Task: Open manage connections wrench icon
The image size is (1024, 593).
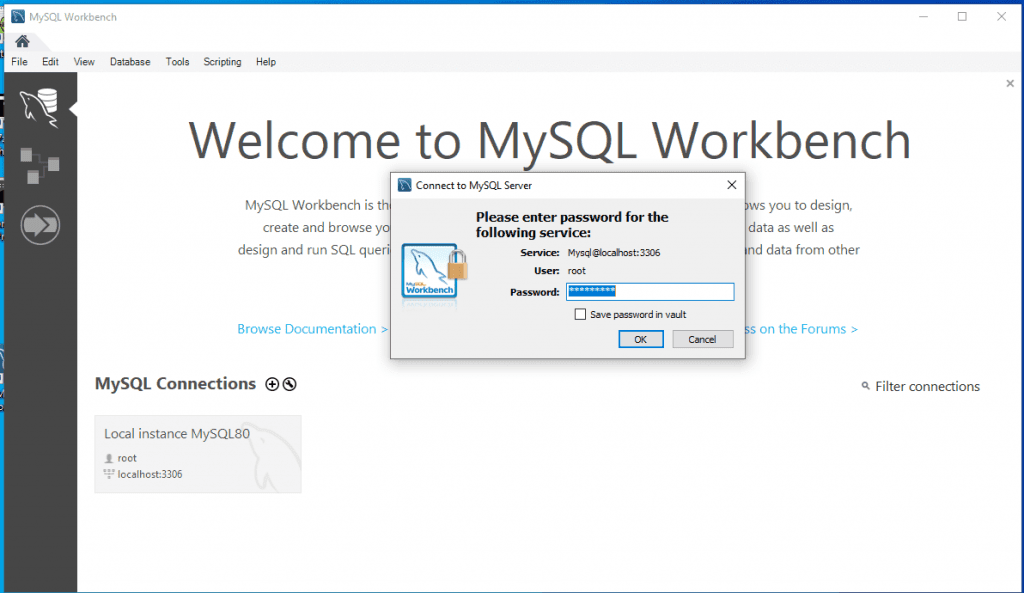Action: click(289, 384)
